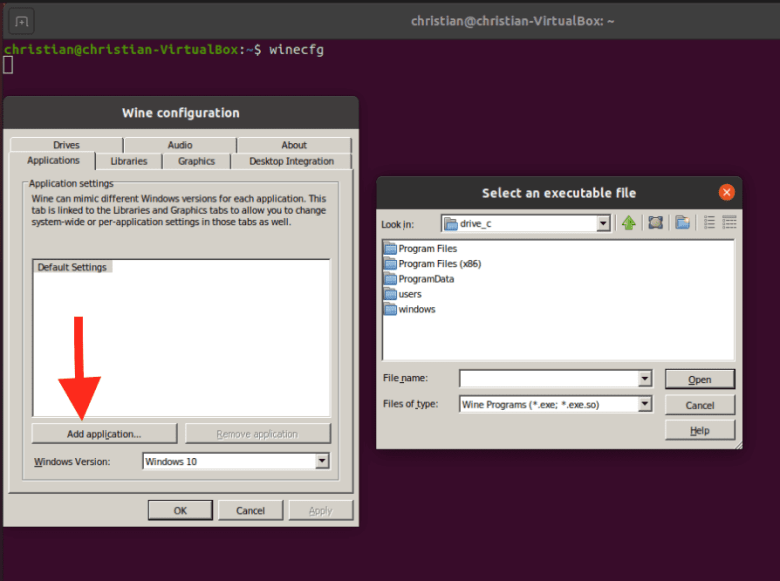Click the terminal window title text
Viewport: 780px width, 581px height.
pyautogui.click(x=512, y=21)
